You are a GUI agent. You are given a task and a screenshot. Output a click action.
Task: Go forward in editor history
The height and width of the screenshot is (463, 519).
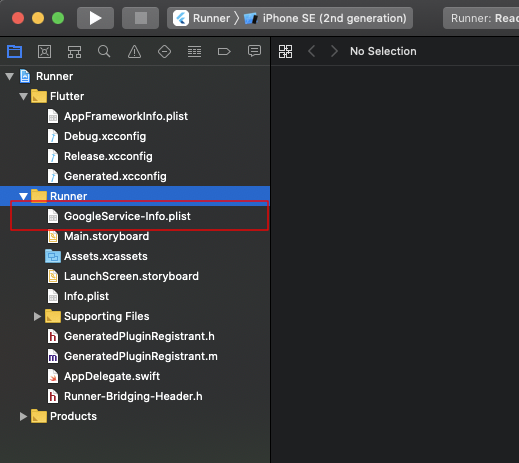(x=334, y=51)
